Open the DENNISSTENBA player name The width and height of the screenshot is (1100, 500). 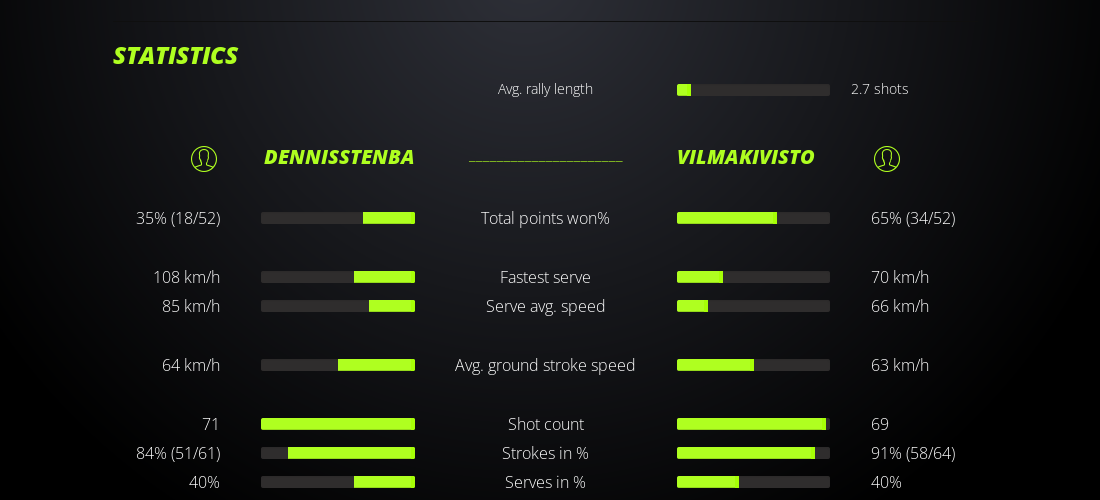pyautogui.click(x=339, y=157)
